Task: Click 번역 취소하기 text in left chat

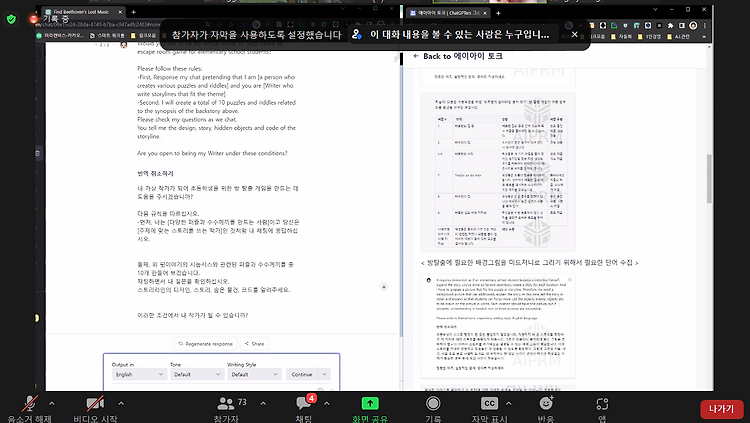Action: pos(155,173)
